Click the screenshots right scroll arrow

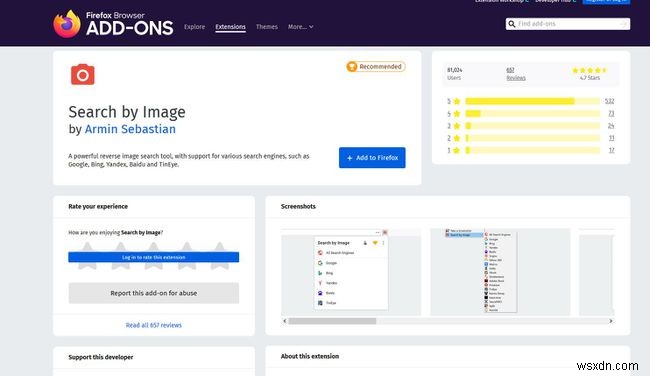click(x=611, y=321)
